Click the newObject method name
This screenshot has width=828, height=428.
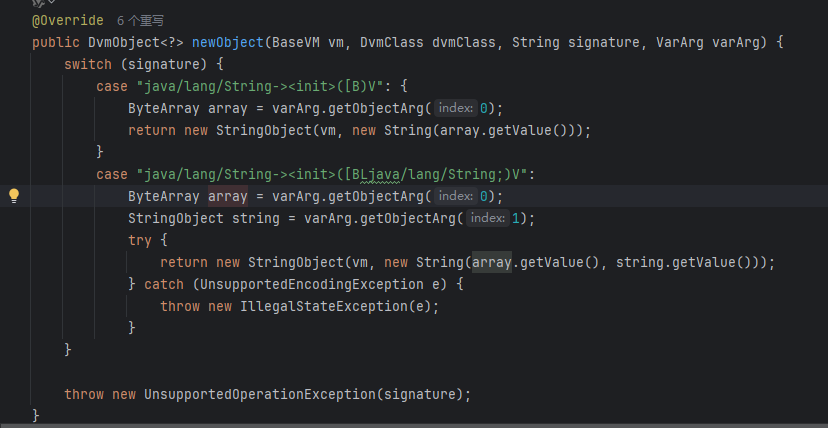point(228,42)
